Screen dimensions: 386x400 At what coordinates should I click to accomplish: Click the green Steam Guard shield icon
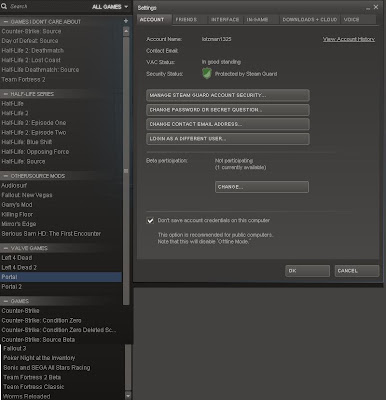(207, 73)
